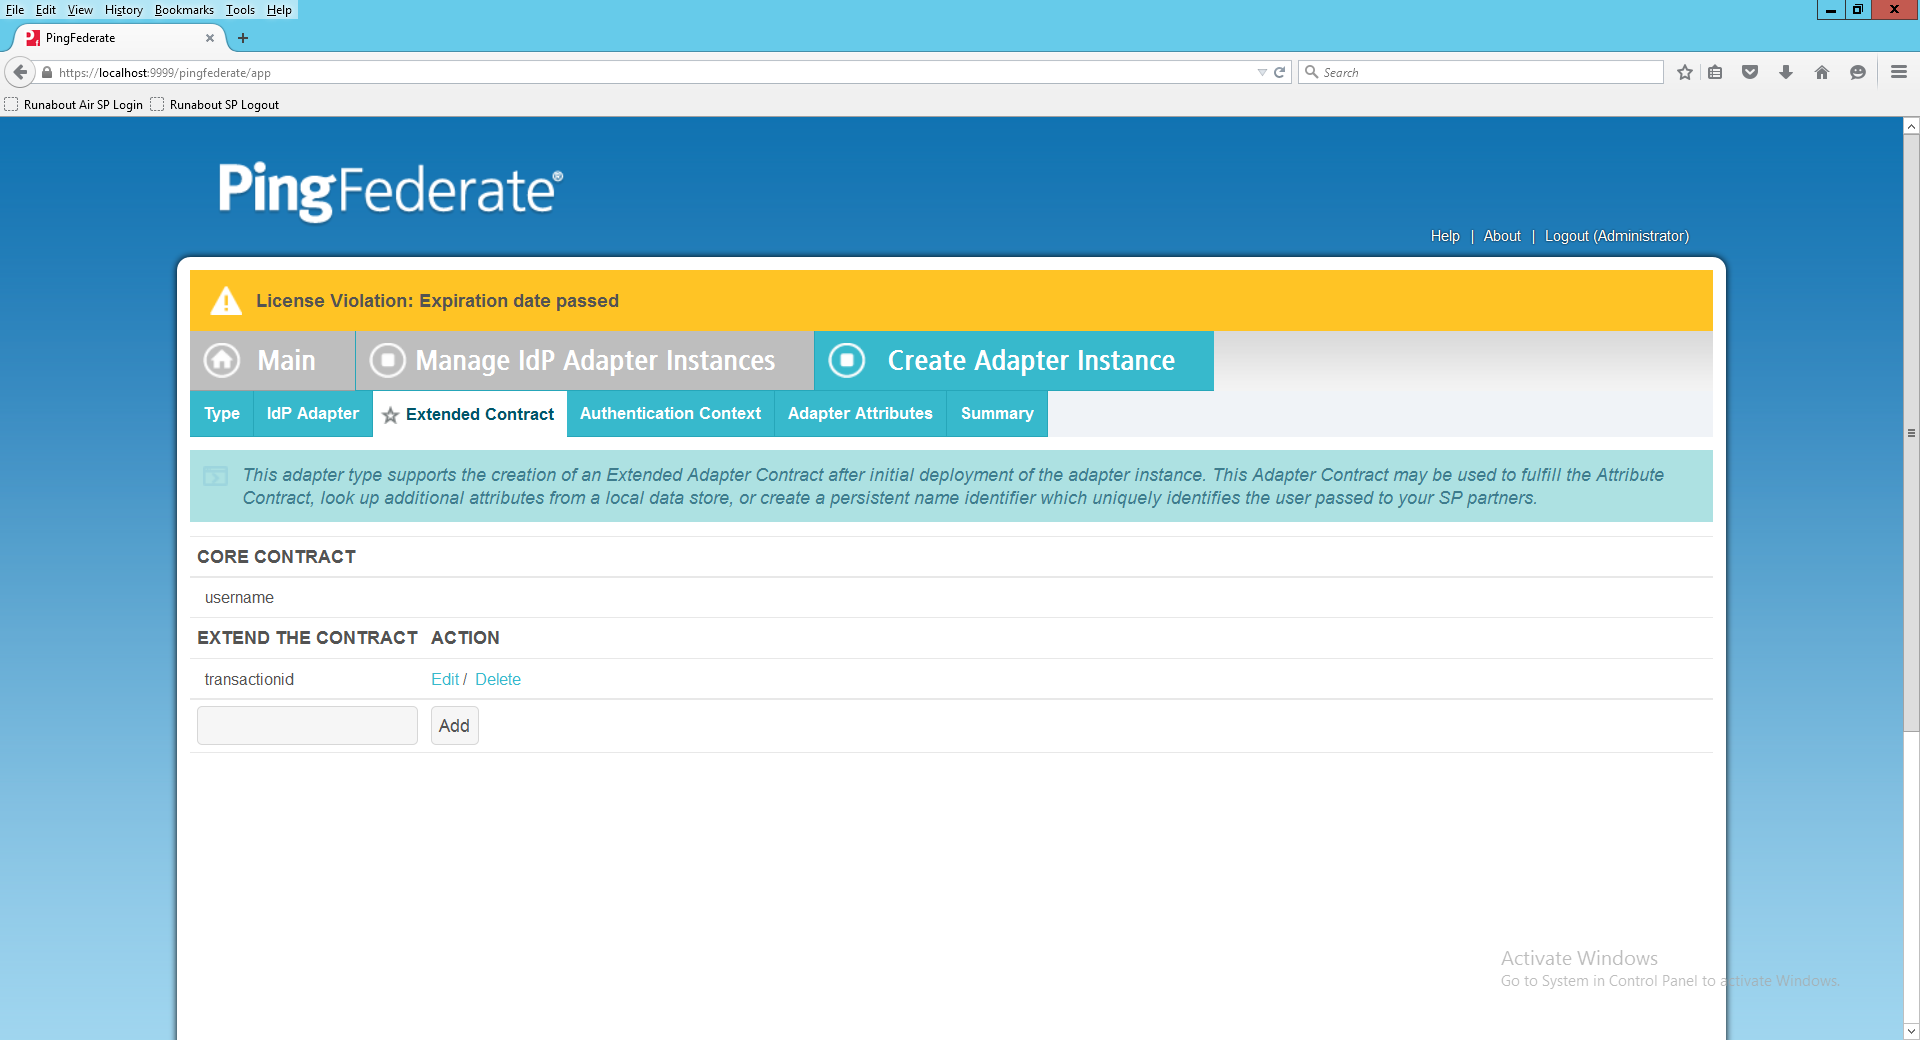Click the CORE CONTRACT heading
The height and width of the screenshot is (1040, 1920).
[x=276, y=557]
